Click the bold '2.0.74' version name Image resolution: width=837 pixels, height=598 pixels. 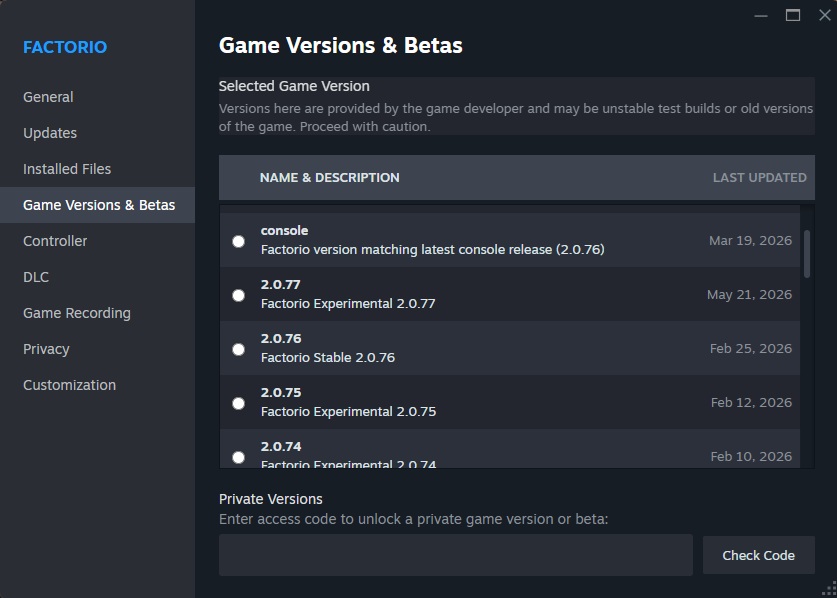tap(281, 446)
